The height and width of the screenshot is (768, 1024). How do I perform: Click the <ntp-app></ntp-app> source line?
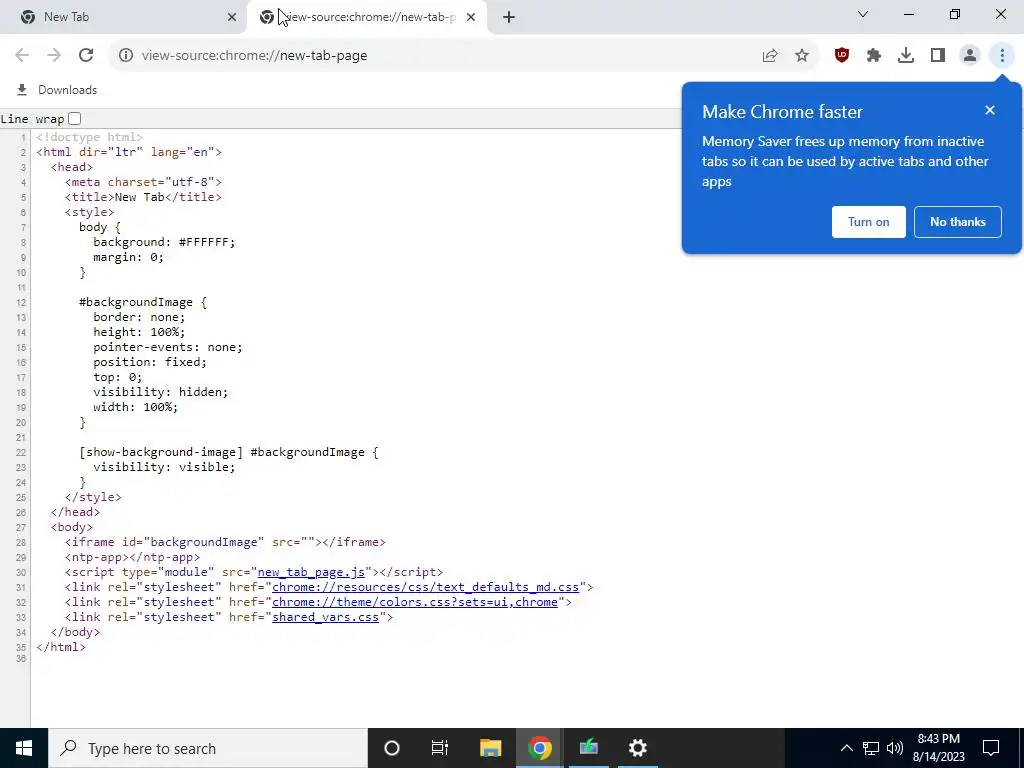(x=132, y=557)
